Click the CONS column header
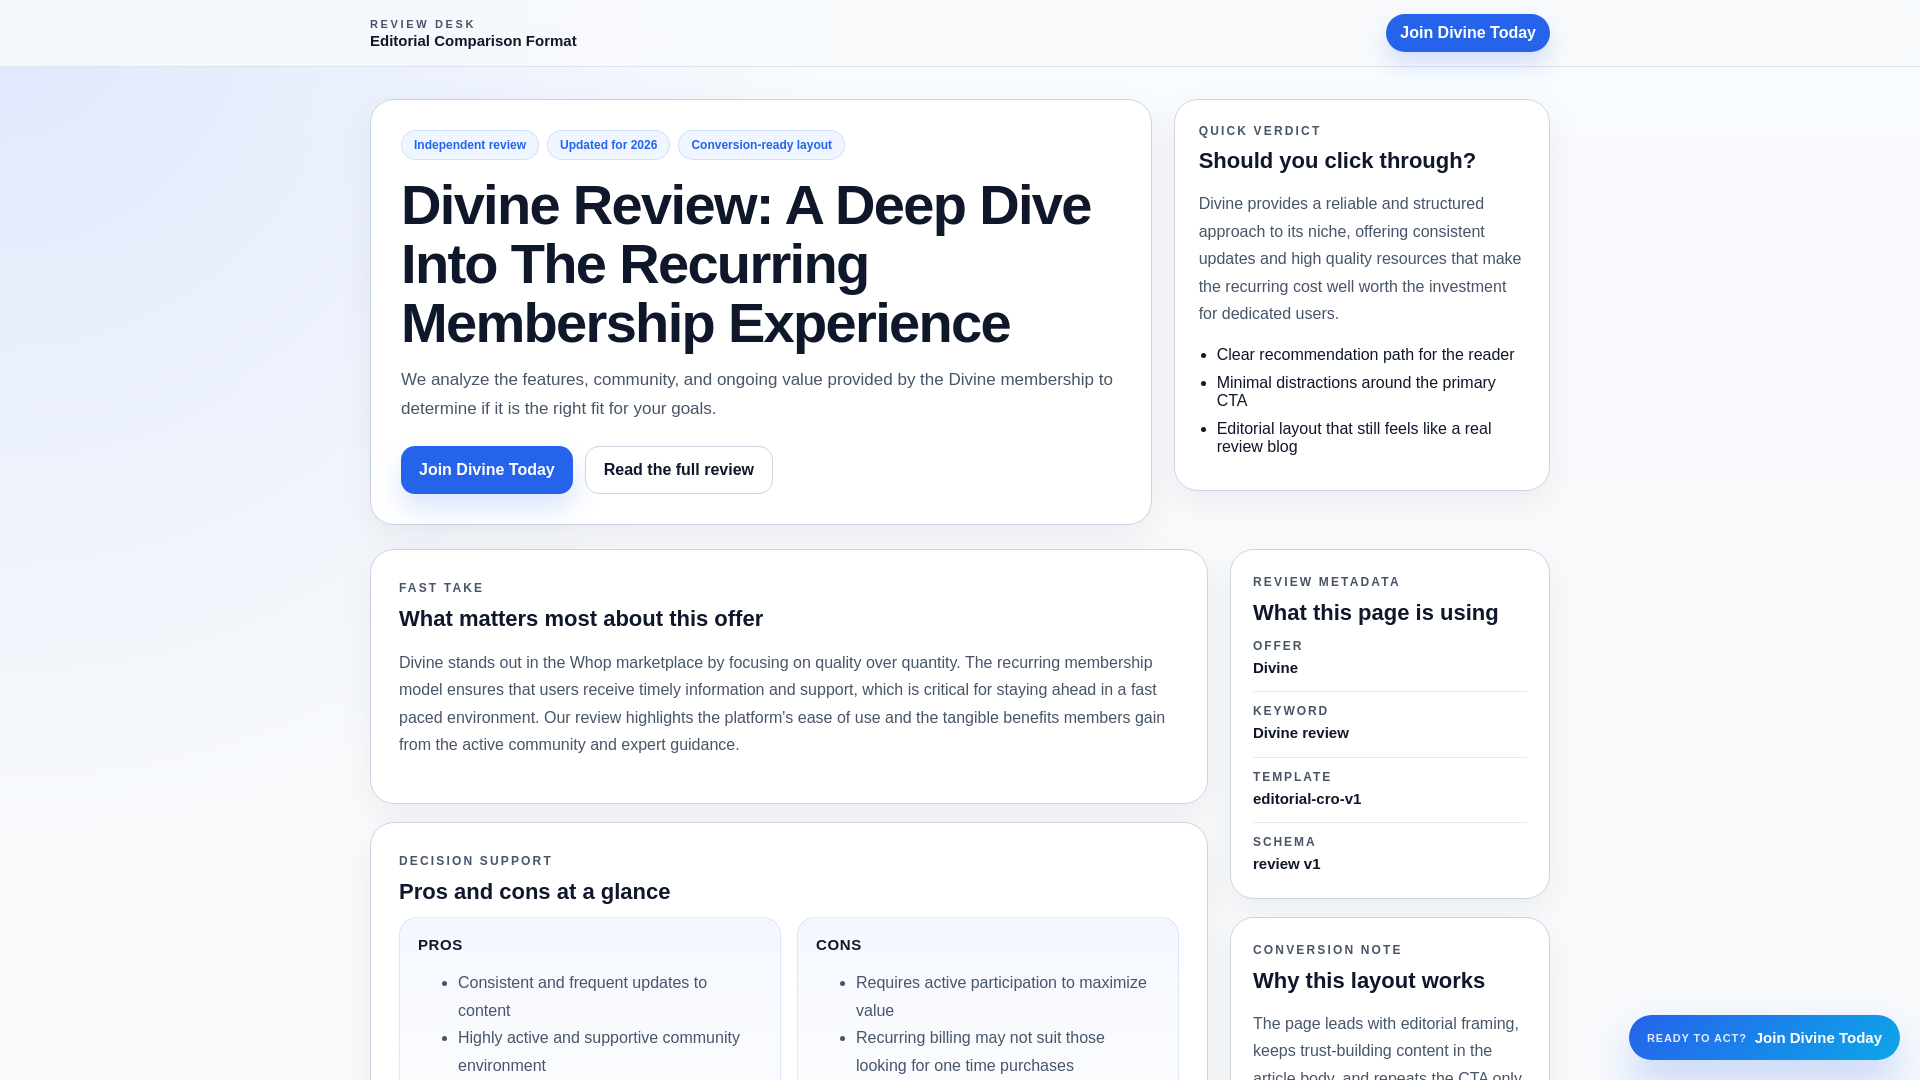The image size is (1920, 1080). (838, 945)
